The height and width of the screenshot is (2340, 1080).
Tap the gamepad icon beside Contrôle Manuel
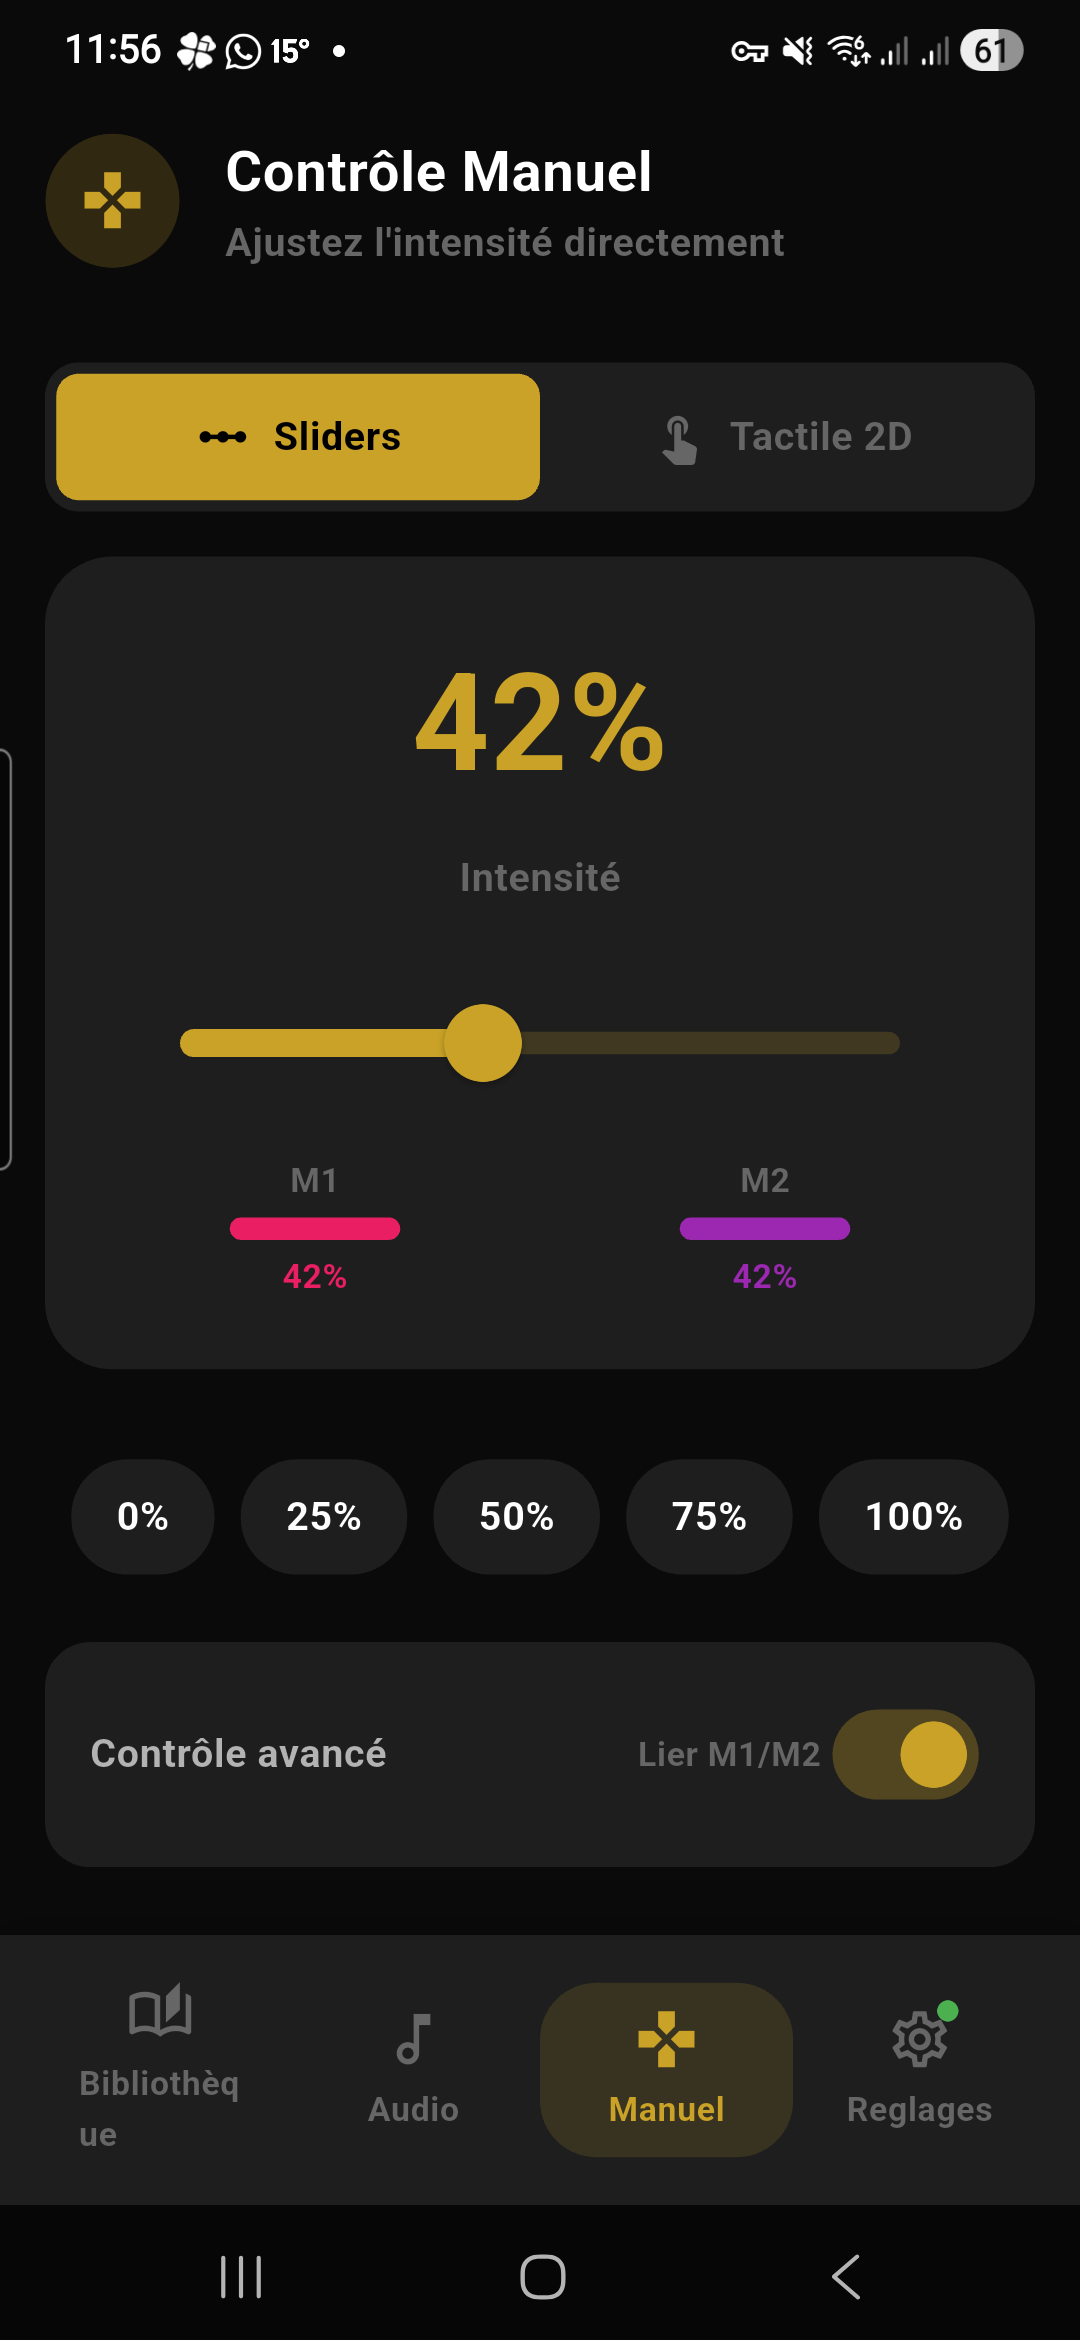[112, 201]
